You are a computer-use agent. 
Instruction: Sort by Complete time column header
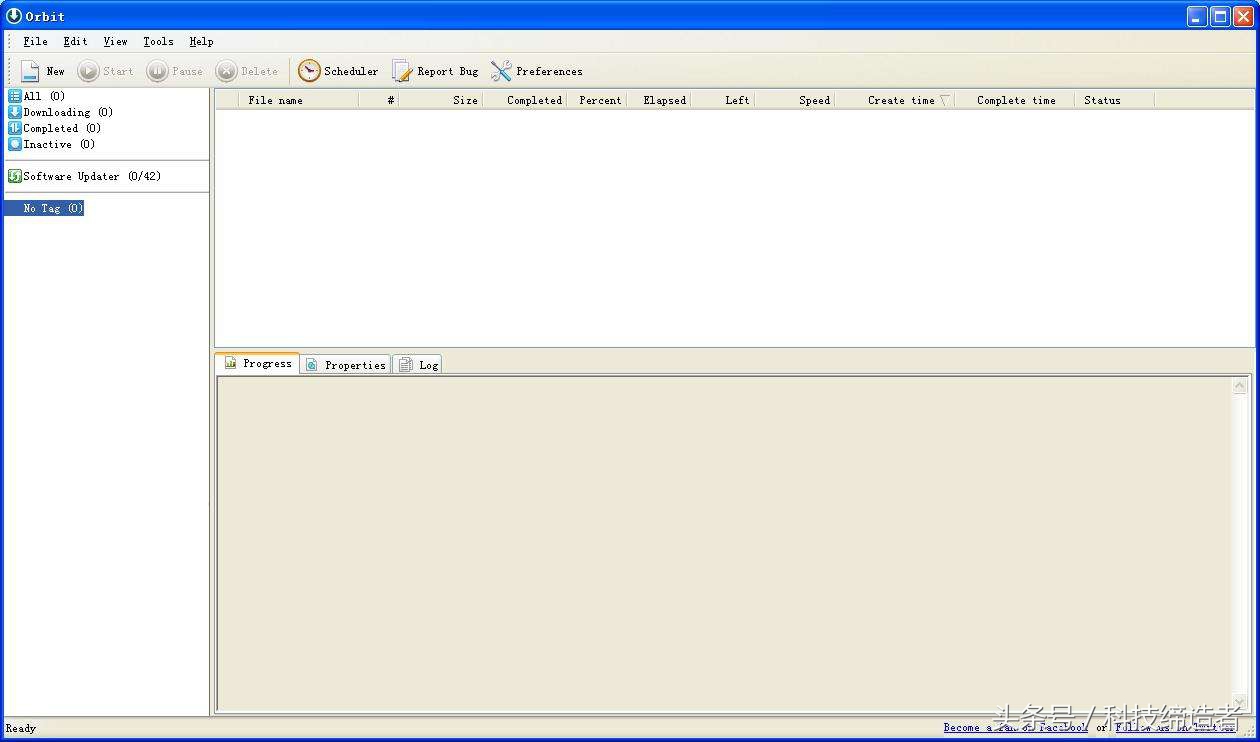point(1015,100)
